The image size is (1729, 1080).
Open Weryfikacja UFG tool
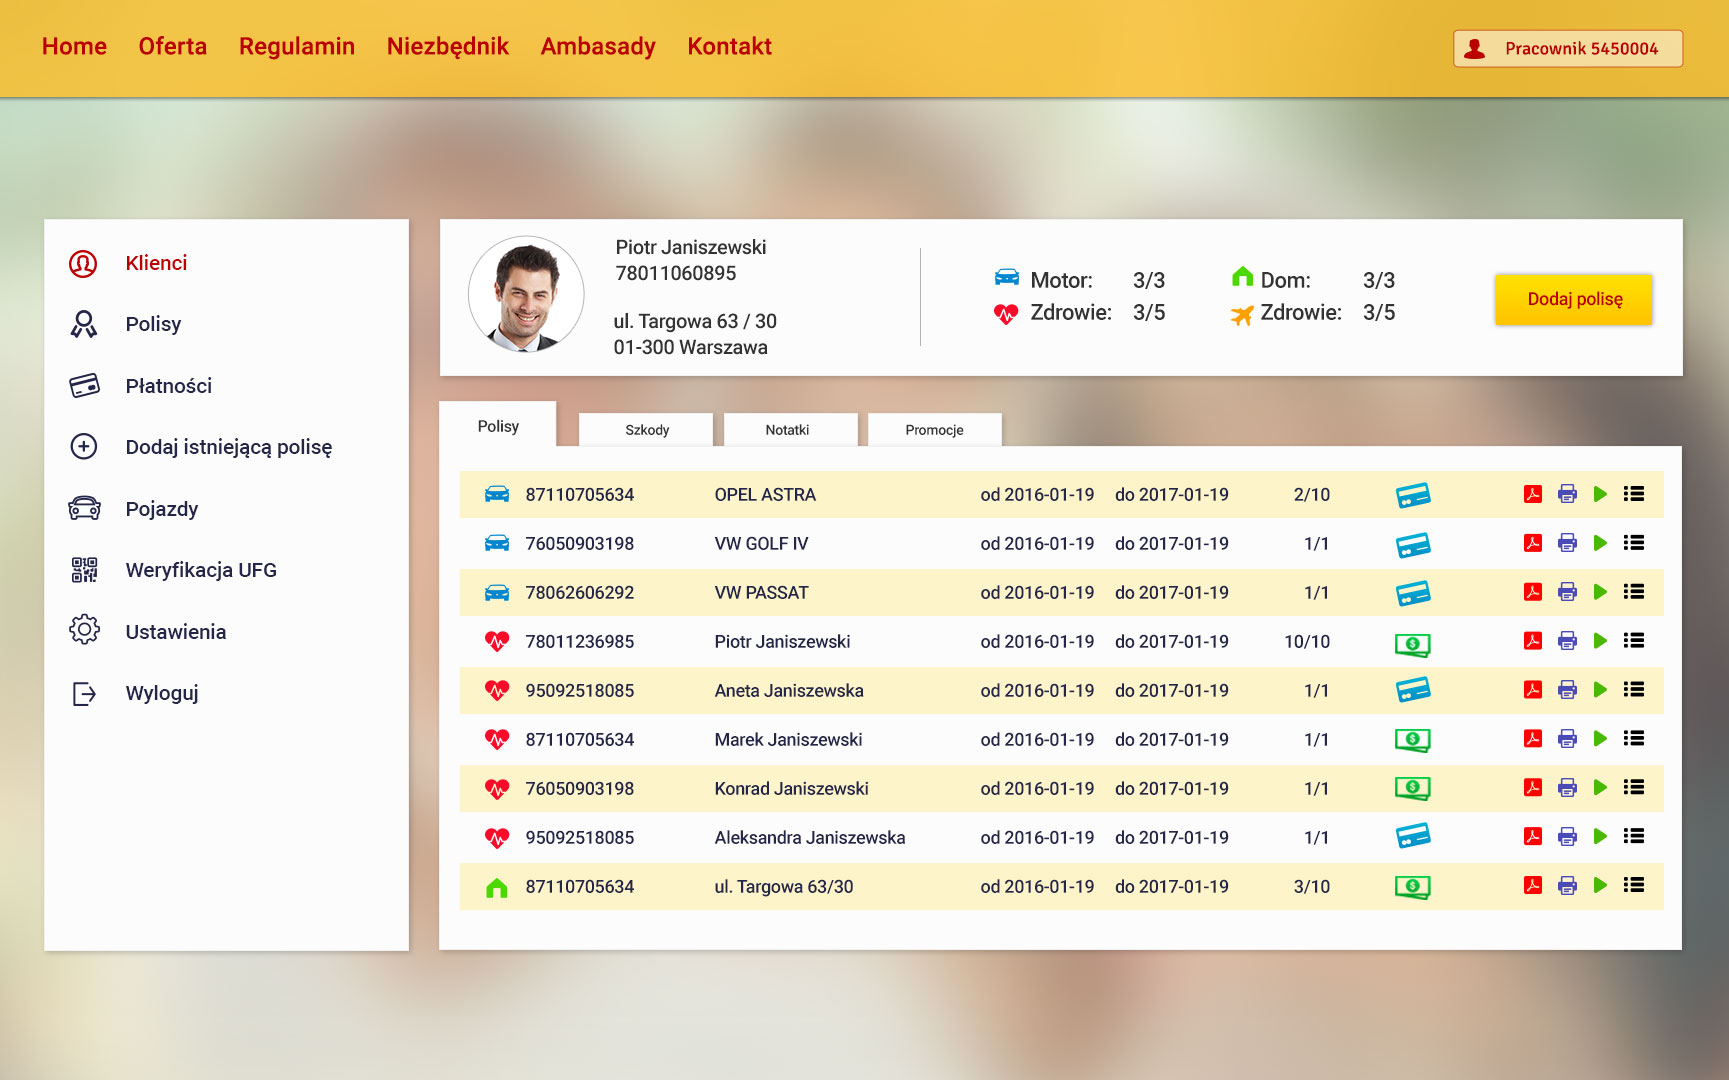[x=199, y=569]
